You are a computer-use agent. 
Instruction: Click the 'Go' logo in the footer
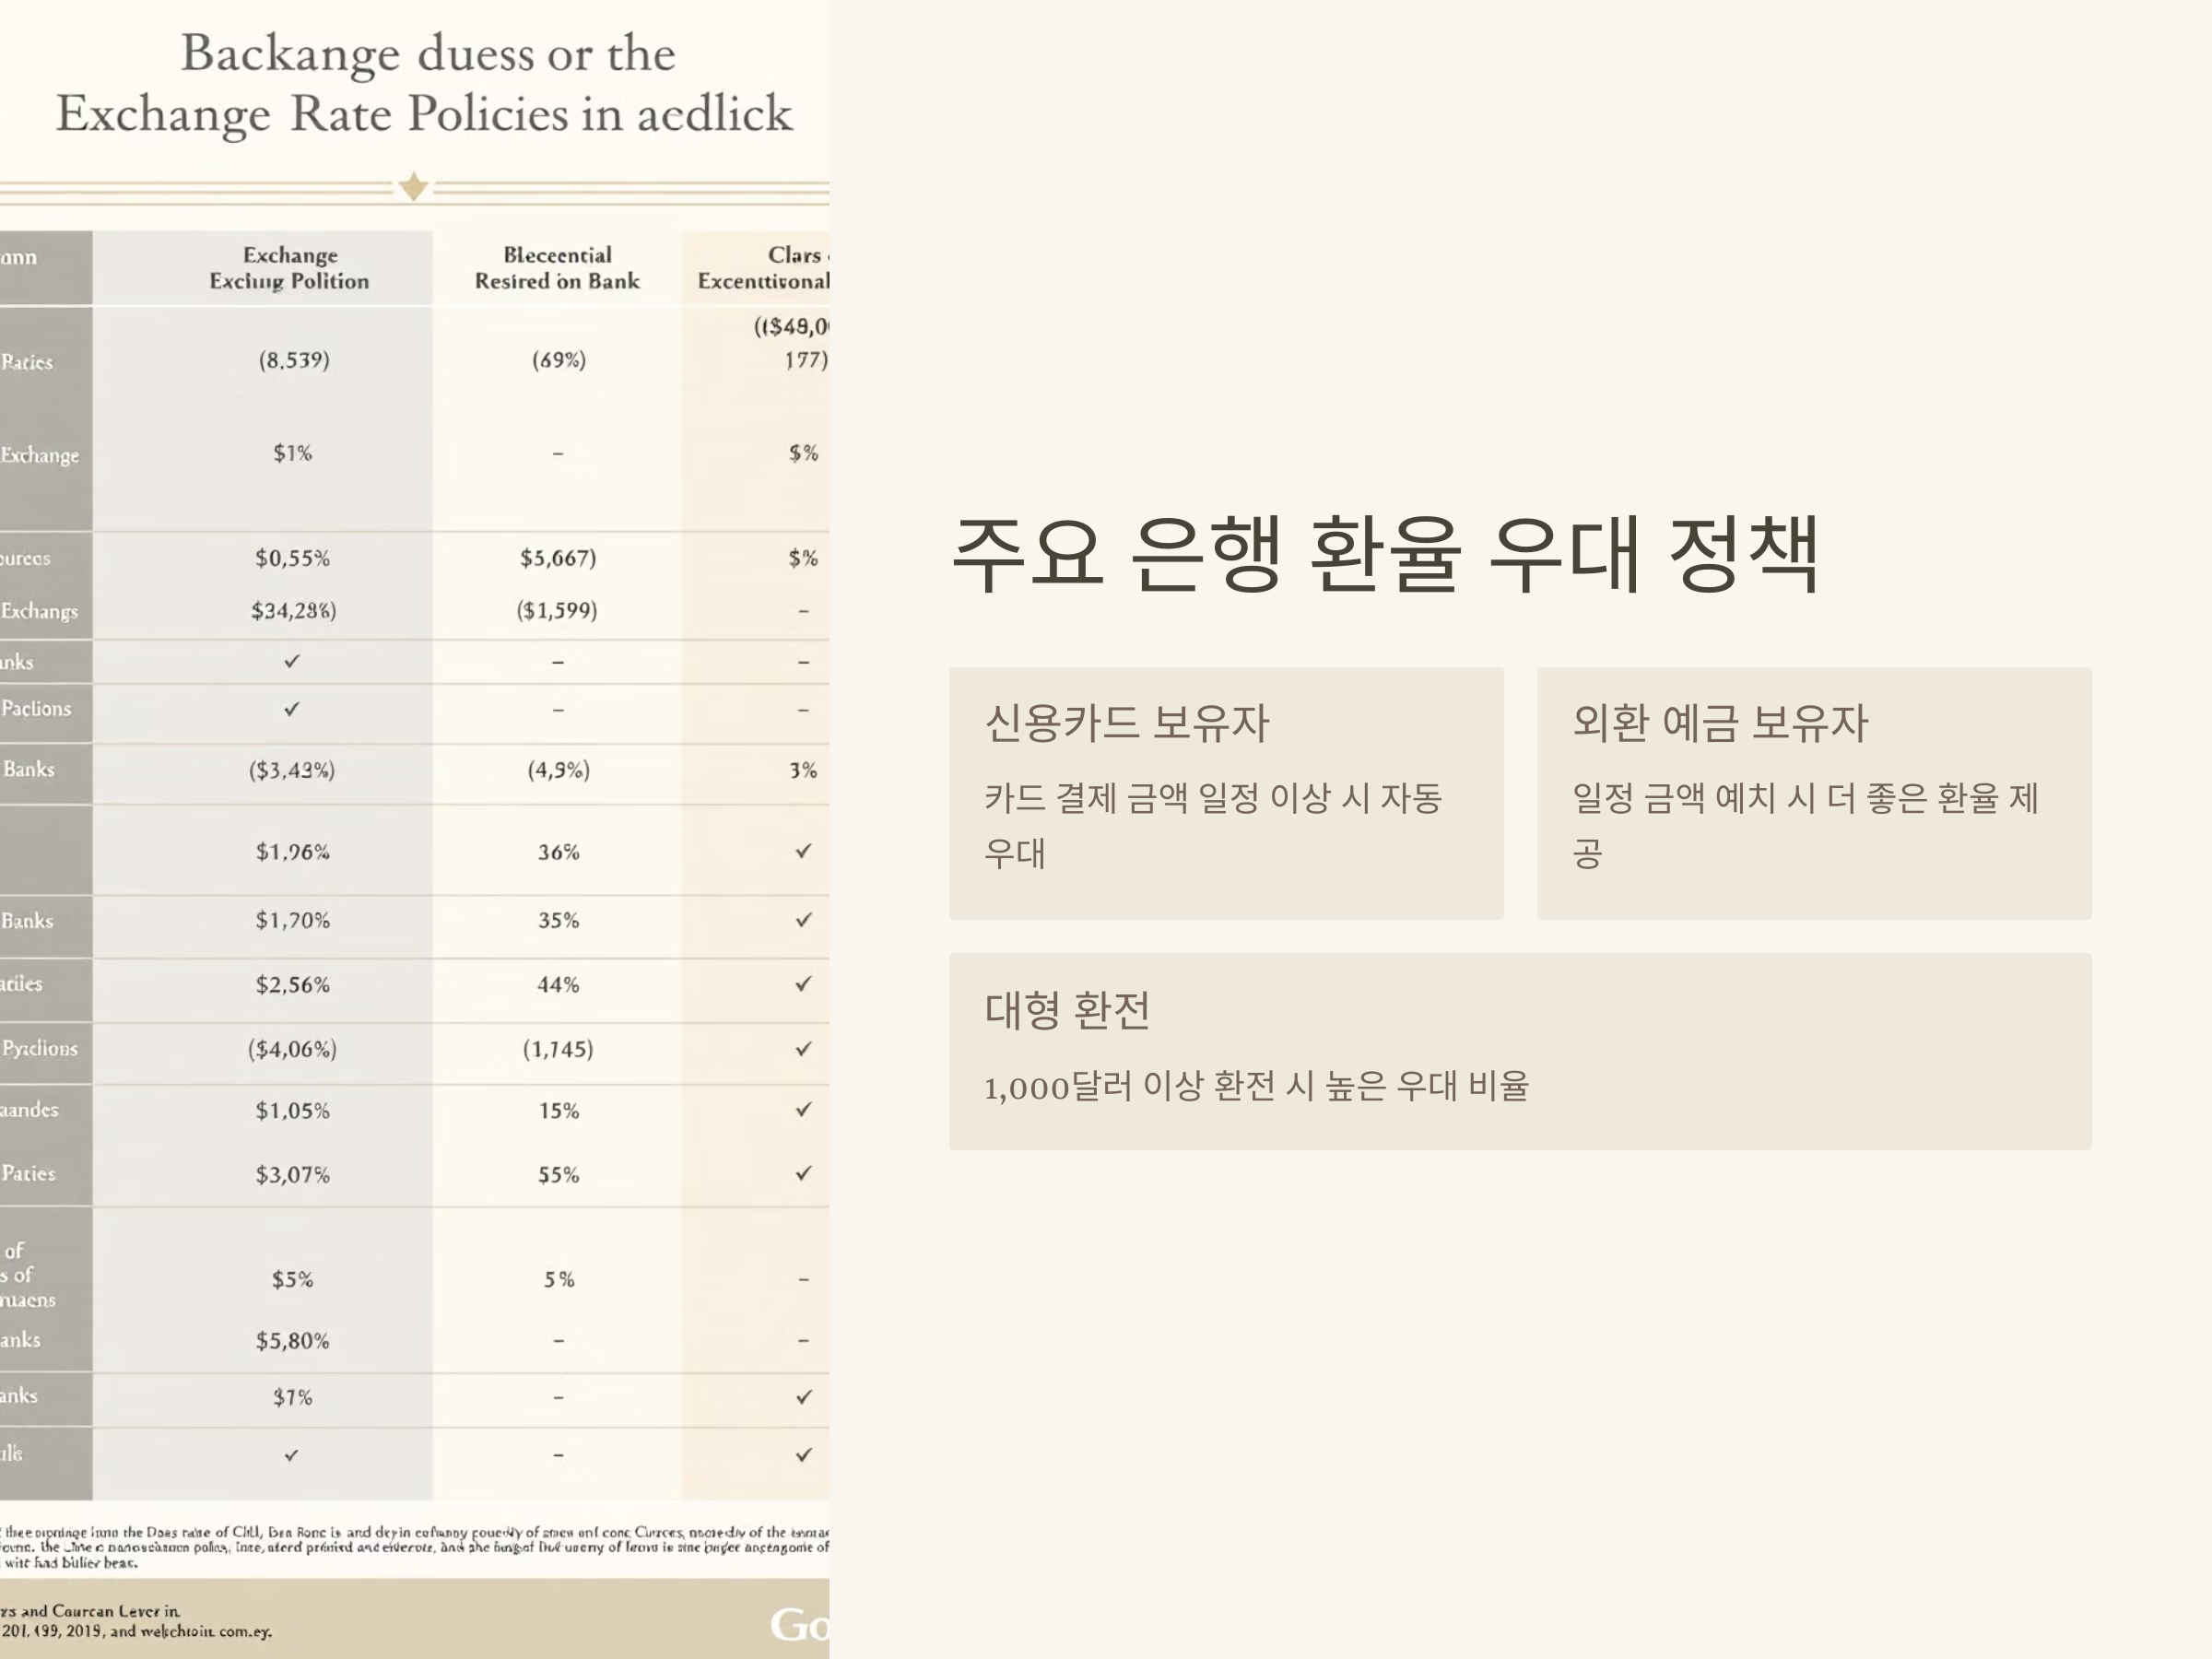pyautogui.click(x=799, y=1625)
